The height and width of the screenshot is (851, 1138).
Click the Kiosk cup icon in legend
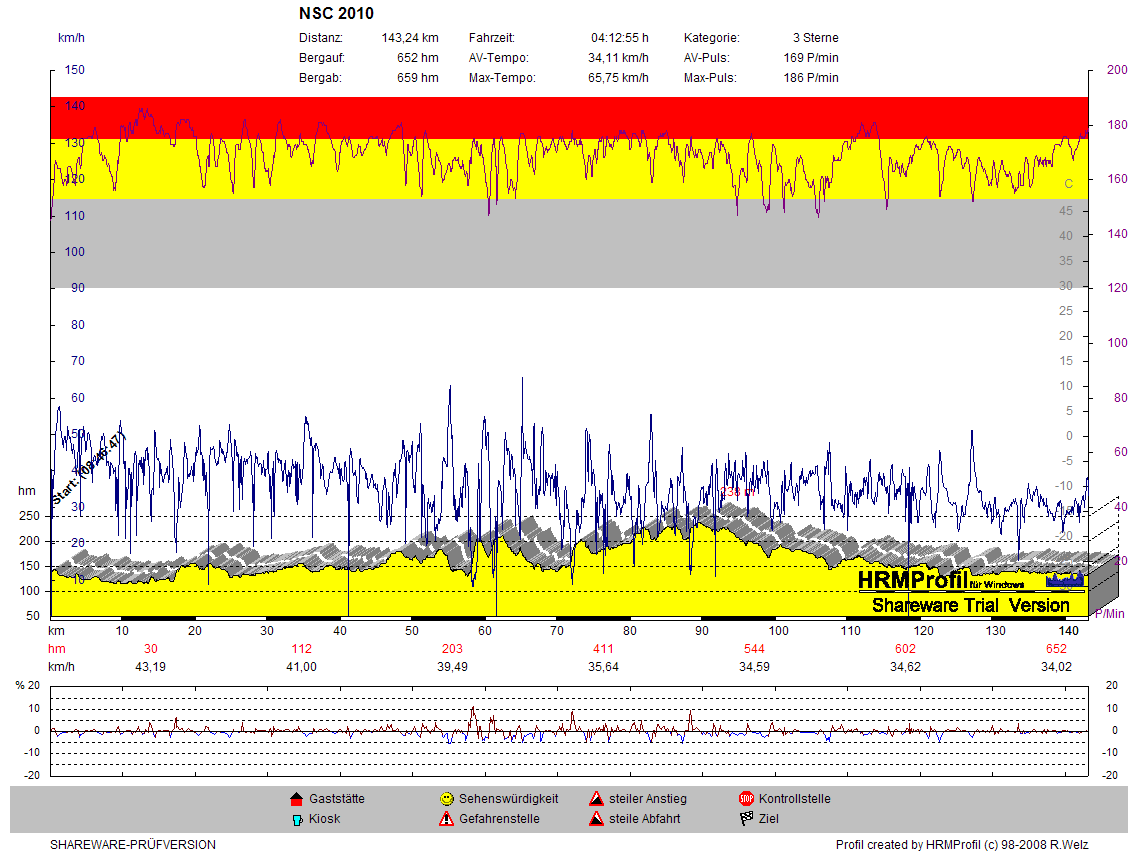[296, 819]
